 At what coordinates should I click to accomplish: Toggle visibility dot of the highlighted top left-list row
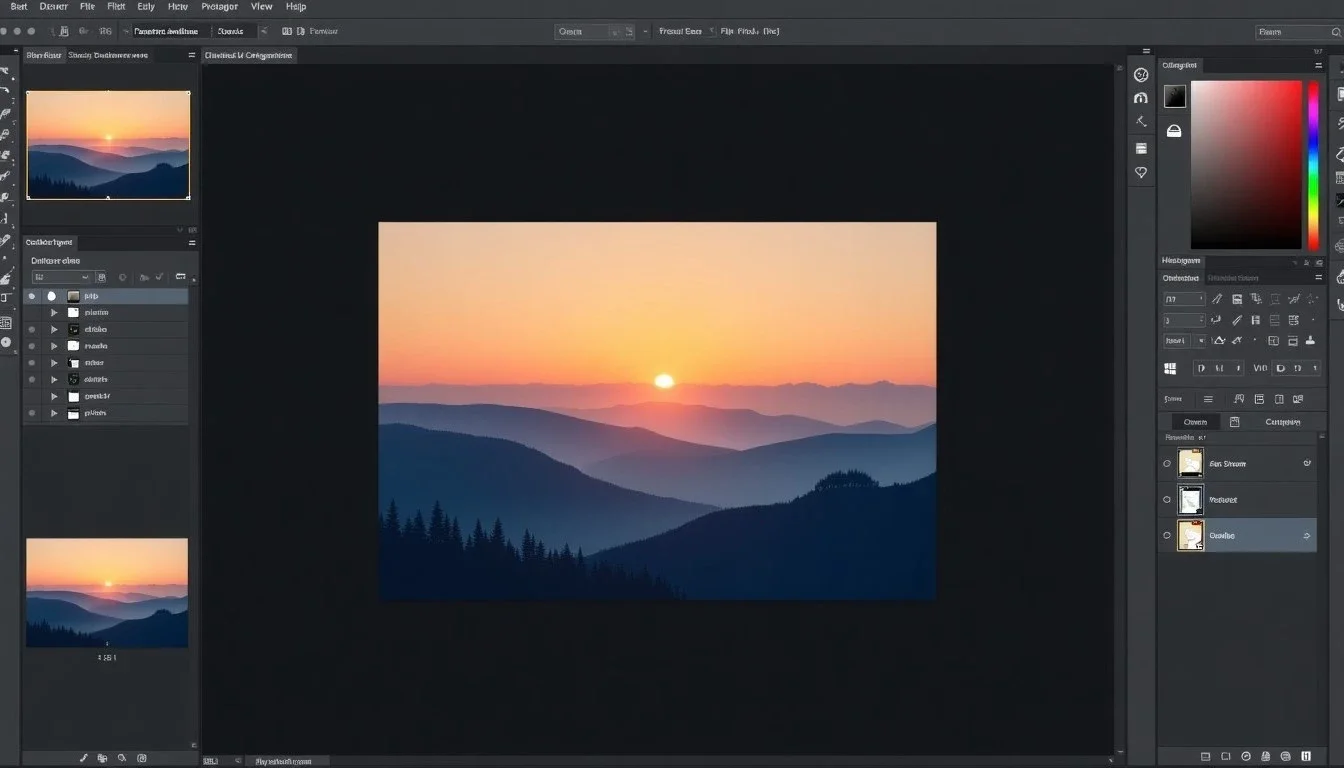point(31,296)
